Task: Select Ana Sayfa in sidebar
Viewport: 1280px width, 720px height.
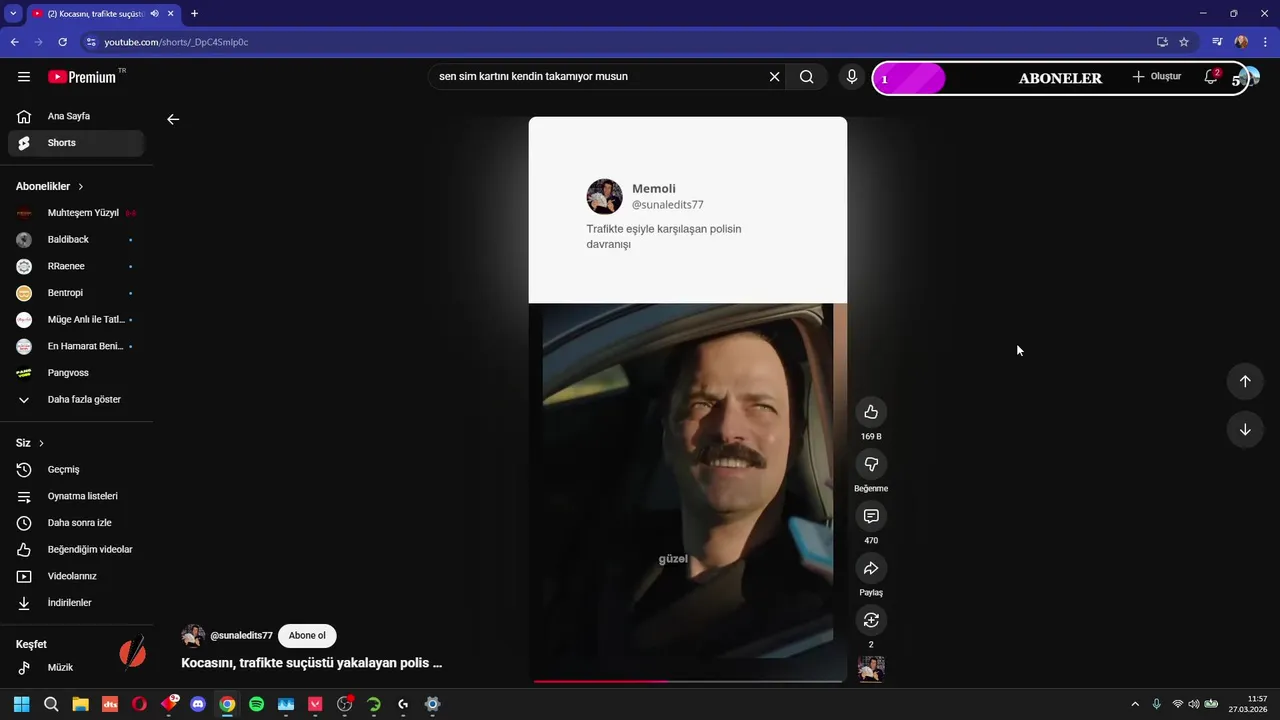Action: tap(76, 116)
